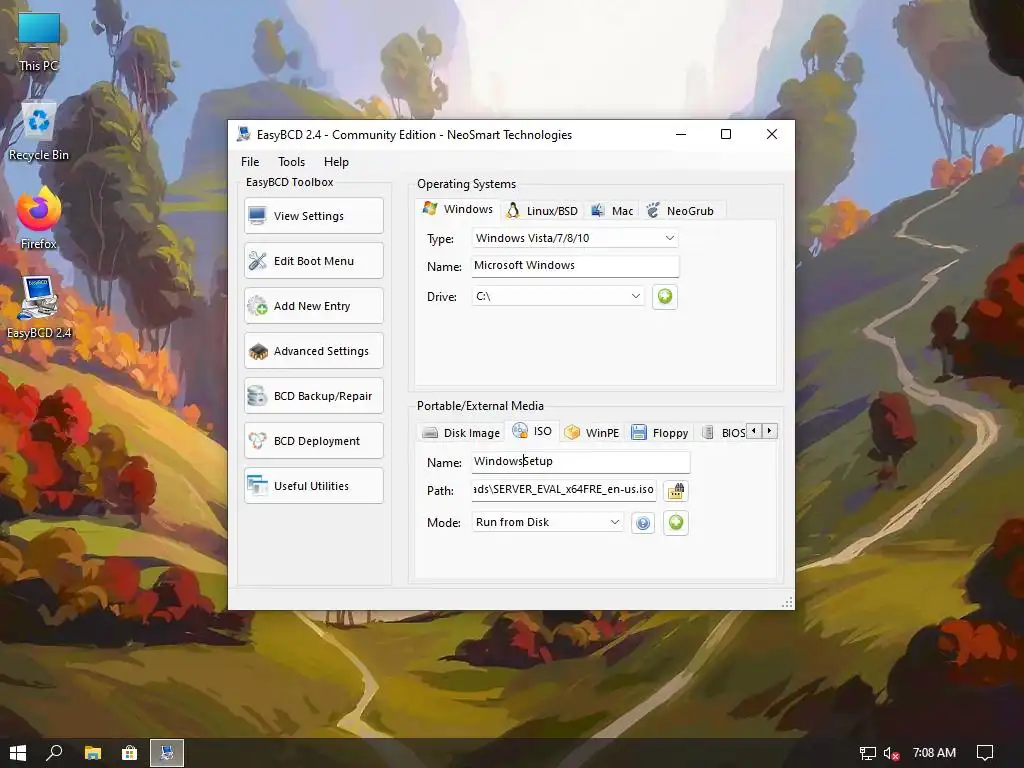The width and height of the screenshot is (1024, 768).
Task: Switch to the Windows OS tab
Action: pyautogui.click(x=458, y=210)
